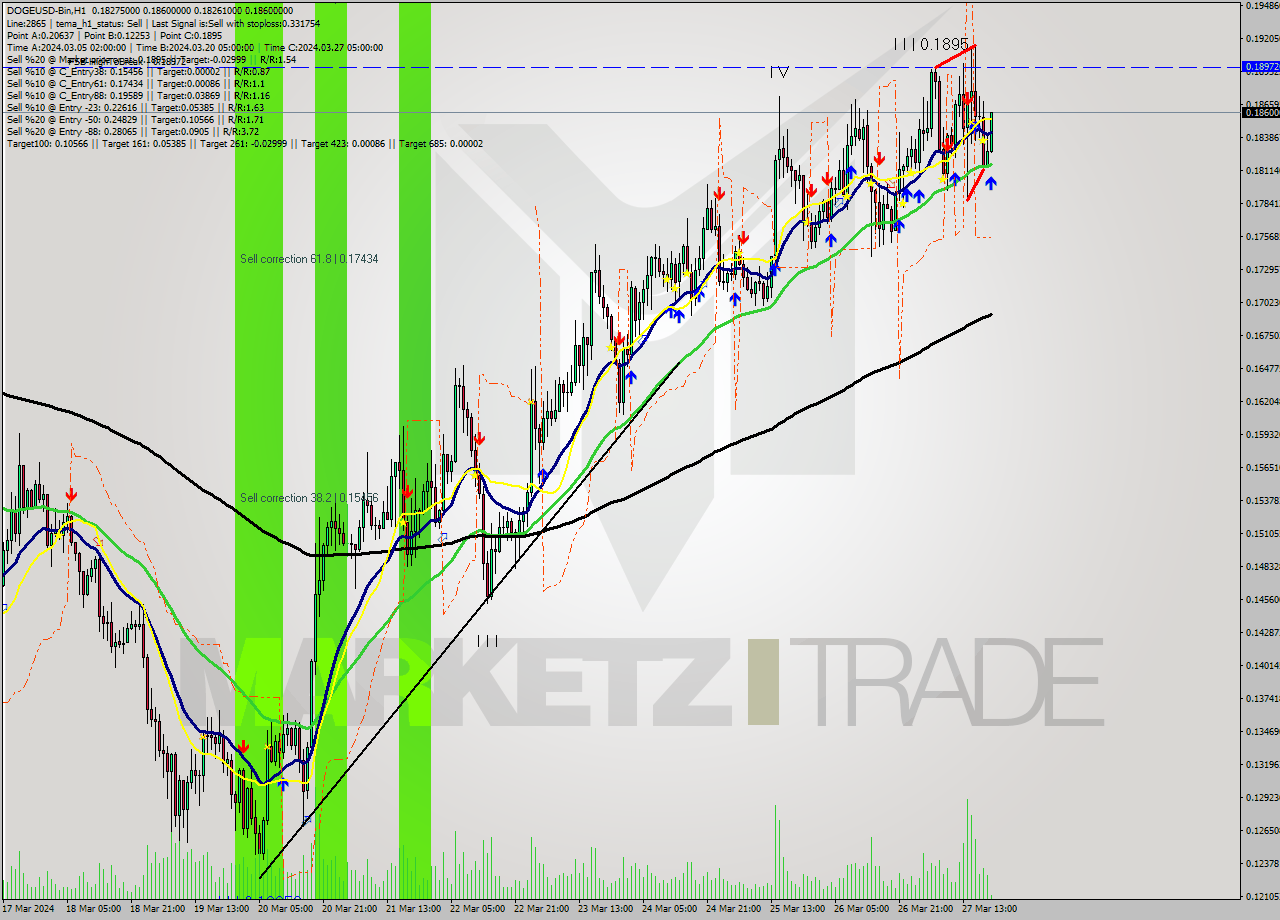Click the 0.1756 price axis label

1262,237
